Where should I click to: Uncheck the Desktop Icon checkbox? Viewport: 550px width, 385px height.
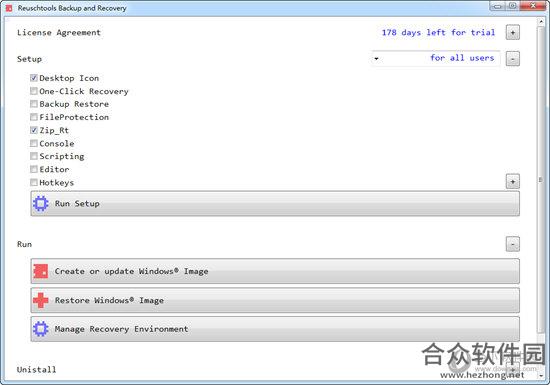34,78
